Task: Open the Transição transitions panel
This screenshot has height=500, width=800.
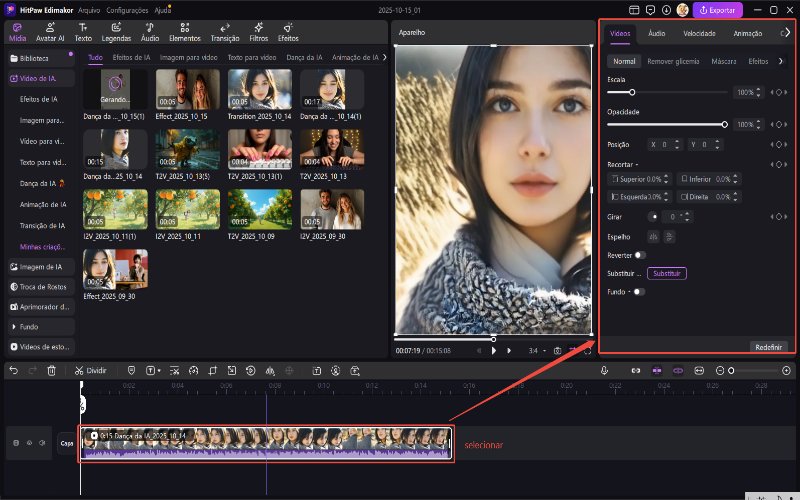Action: 225,32
